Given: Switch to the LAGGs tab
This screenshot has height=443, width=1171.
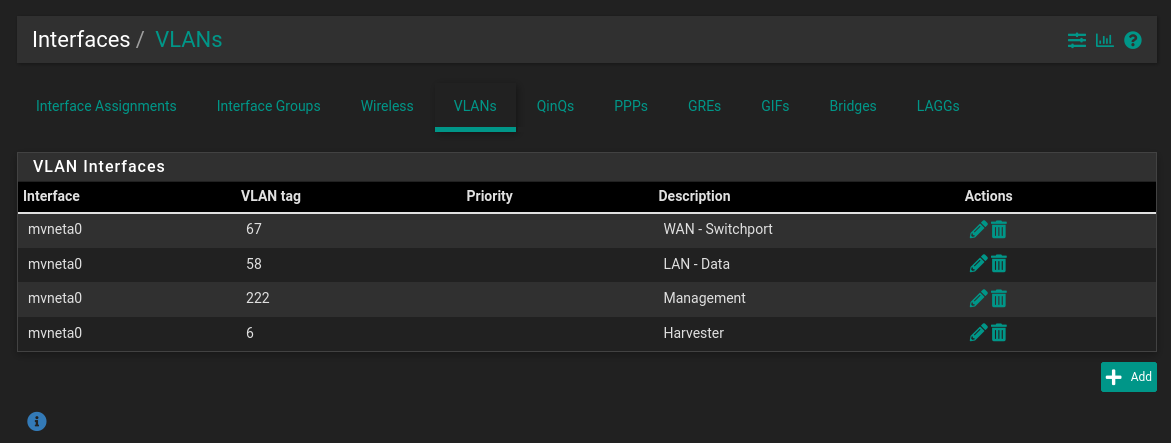Looking at the screenshot, I should [938, 106].
